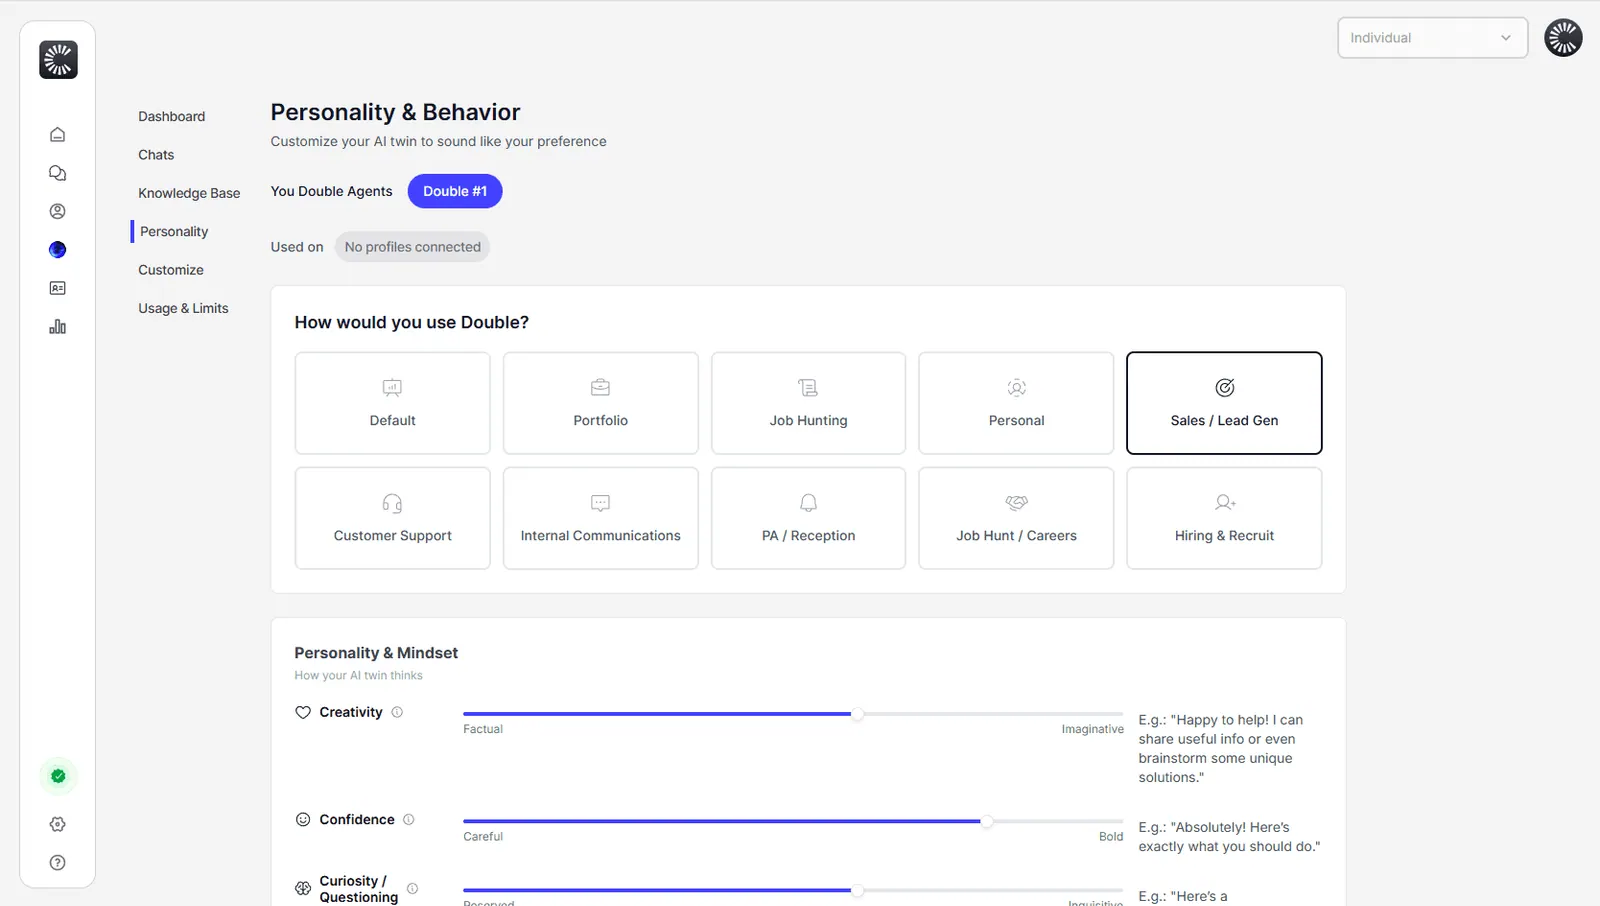This screenshot has height=906, width=1600.
Task: Choose the Sales / Lead Gen card
Action: (x=1224, y=403)
